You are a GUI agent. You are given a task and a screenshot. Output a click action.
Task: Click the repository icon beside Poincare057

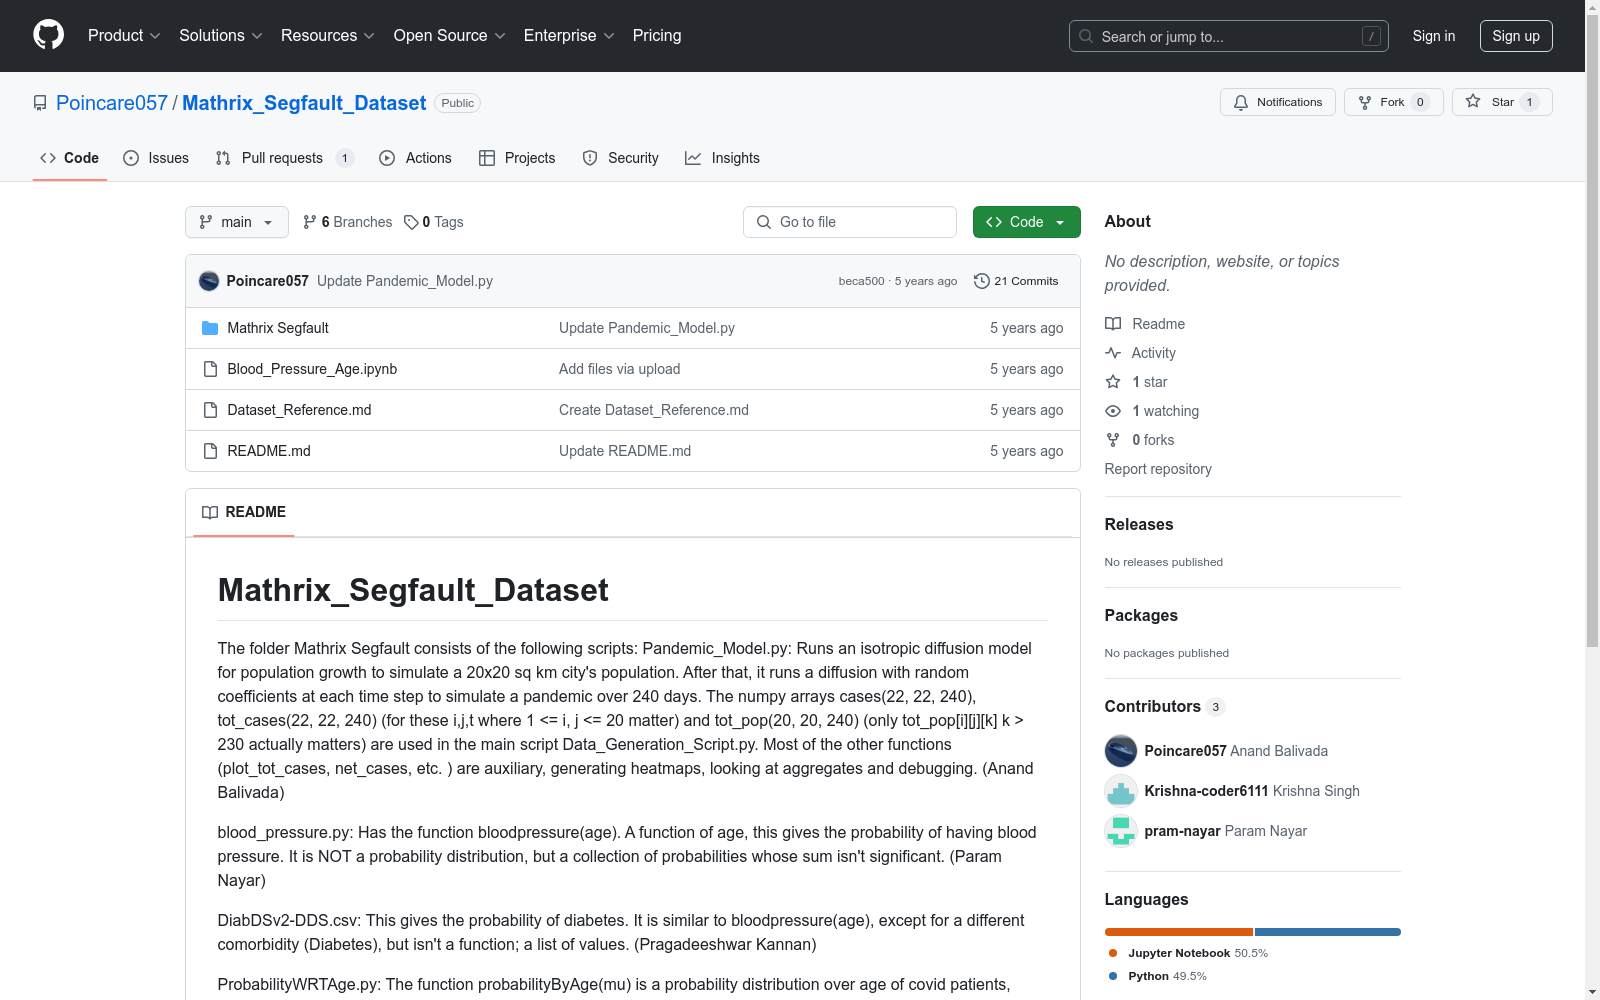coord(40,103)
